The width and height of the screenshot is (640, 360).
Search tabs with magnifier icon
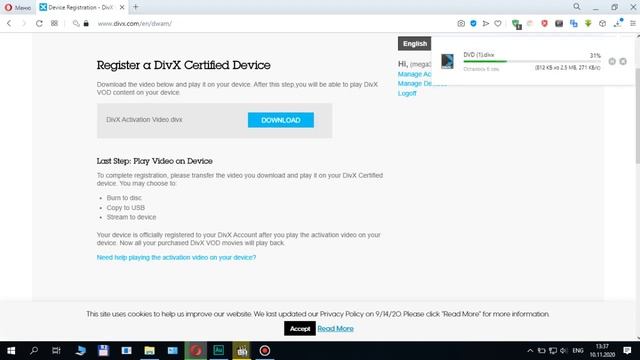(x=577, y=7)
